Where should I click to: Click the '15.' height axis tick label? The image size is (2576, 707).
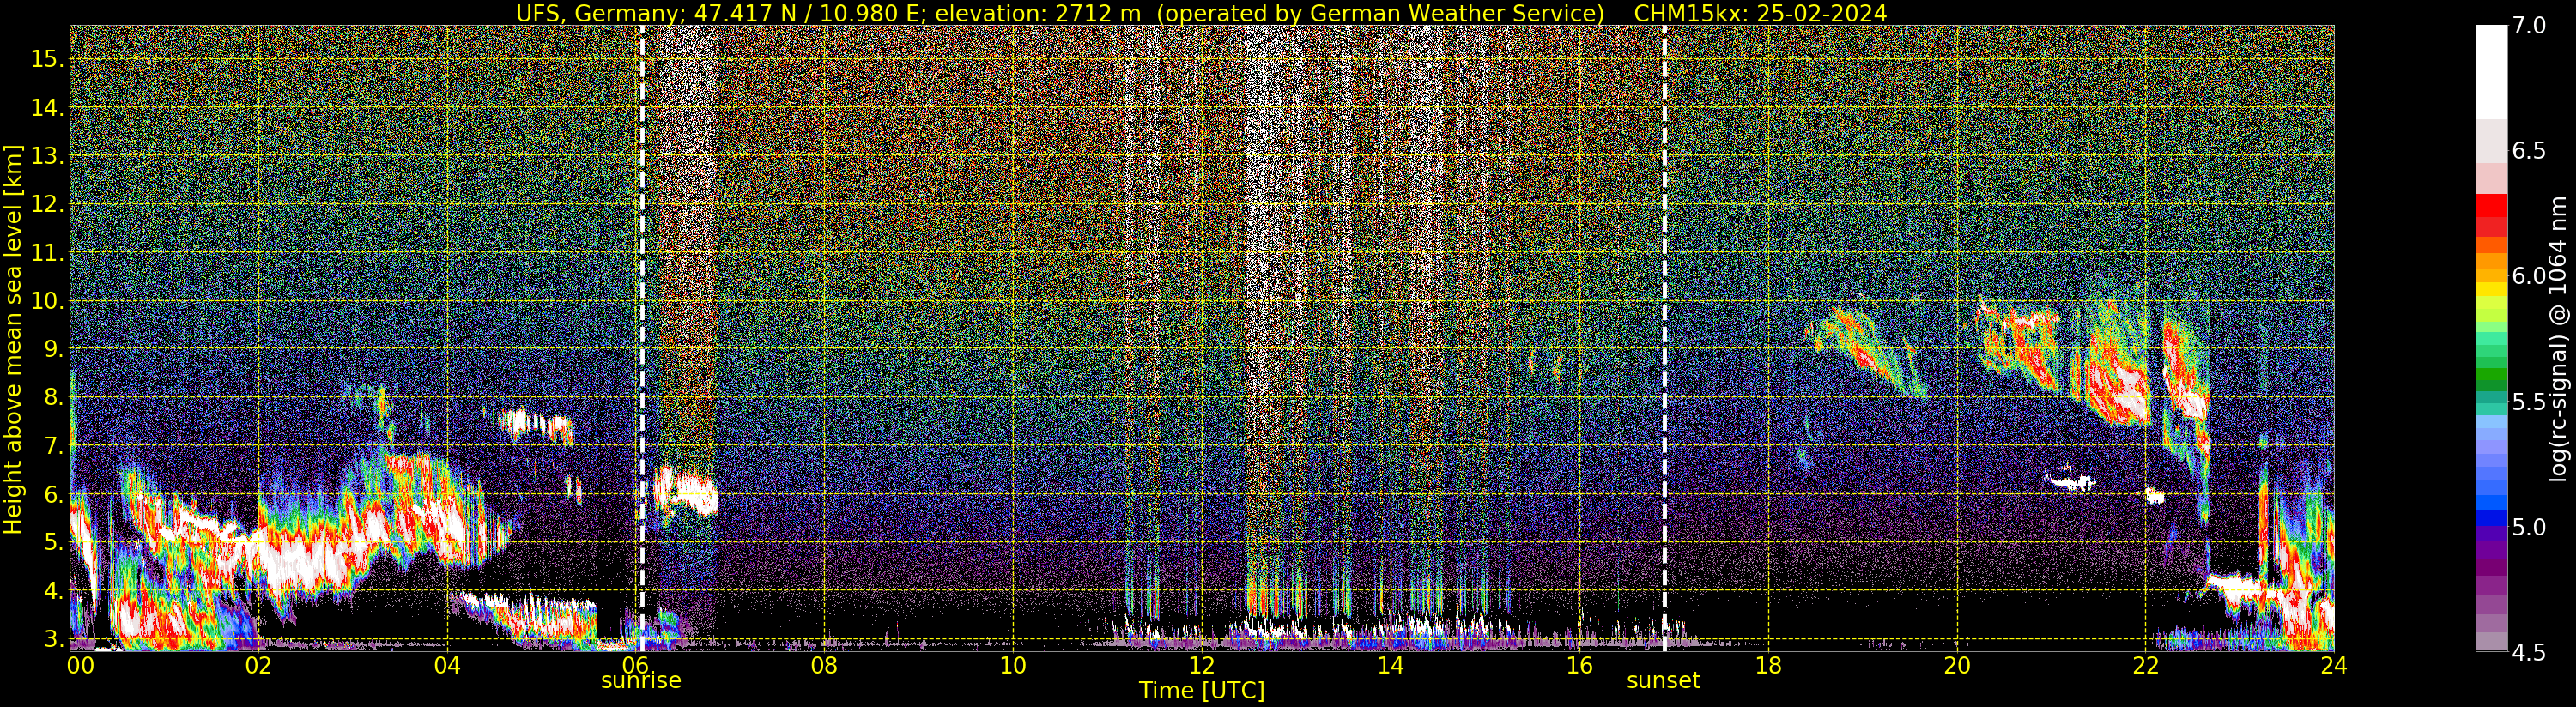click(48, 59)
